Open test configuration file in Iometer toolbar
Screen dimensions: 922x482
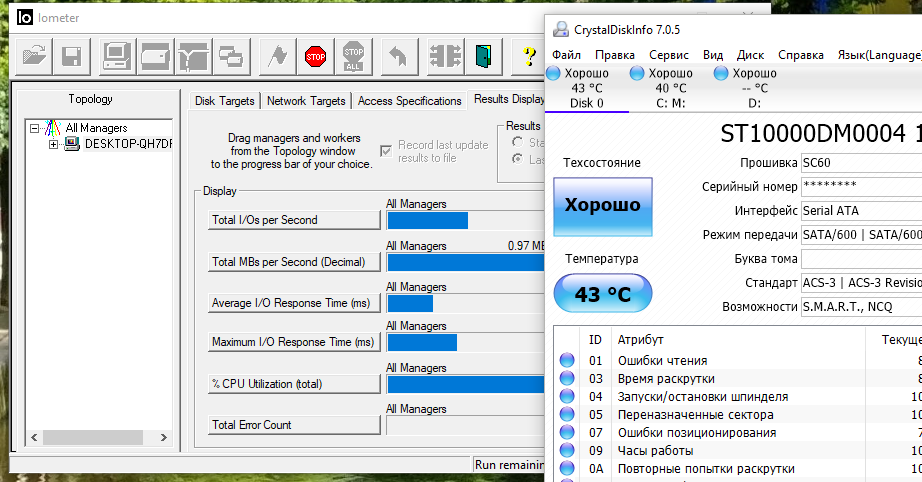coord(34,57)
